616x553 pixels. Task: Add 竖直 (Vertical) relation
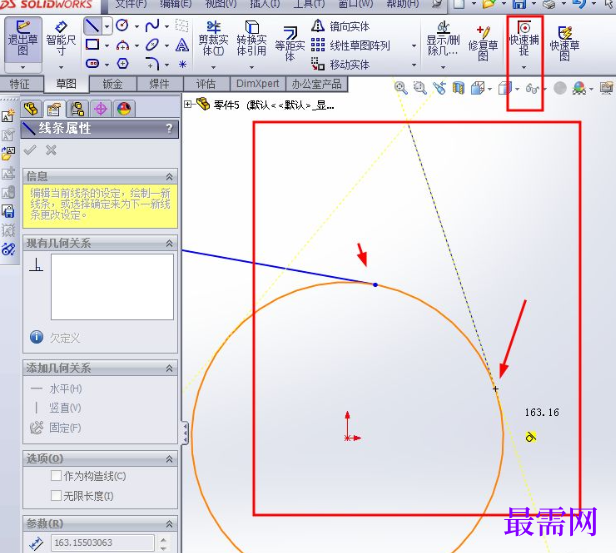pyautogui.click(x=56, y=408)
